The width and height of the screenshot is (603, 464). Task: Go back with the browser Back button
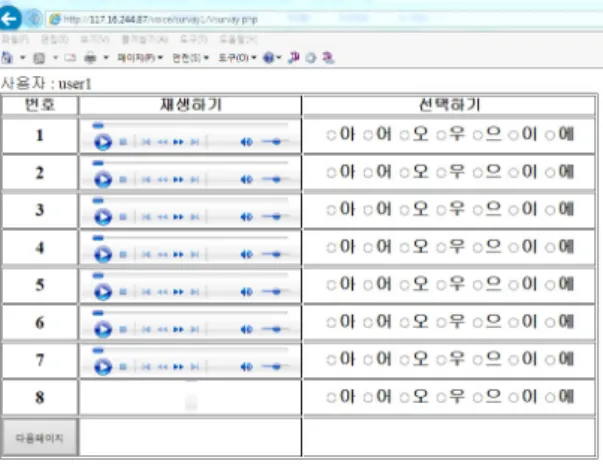pyautogui.click(x=9, y=18)
